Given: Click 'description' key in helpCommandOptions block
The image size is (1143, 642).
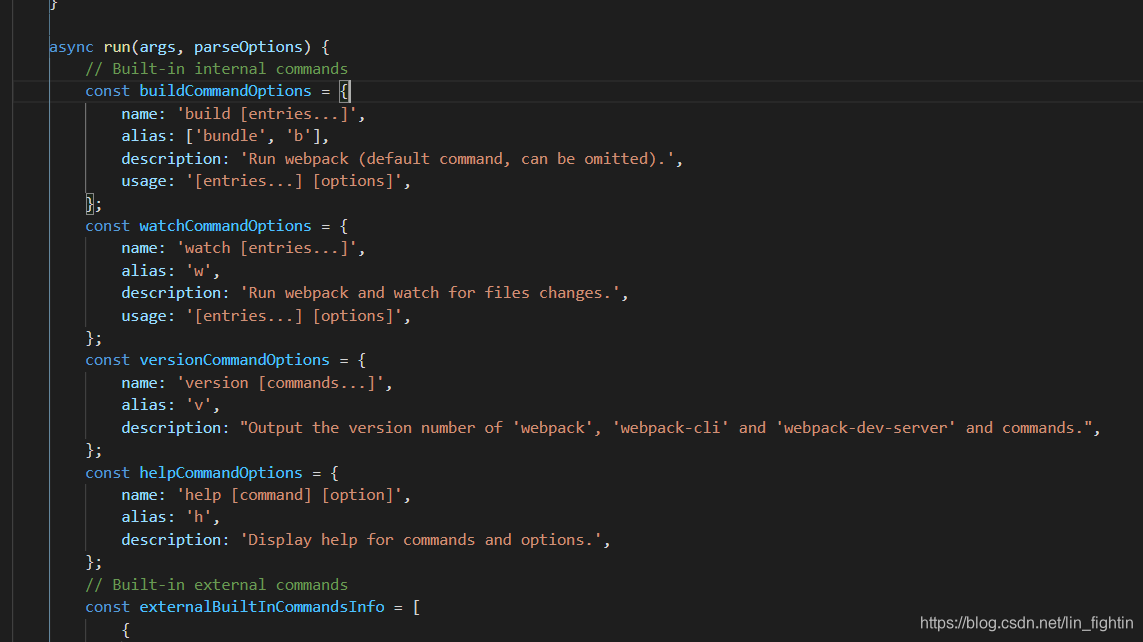Looking at the screenshot, I should [171, 540].
